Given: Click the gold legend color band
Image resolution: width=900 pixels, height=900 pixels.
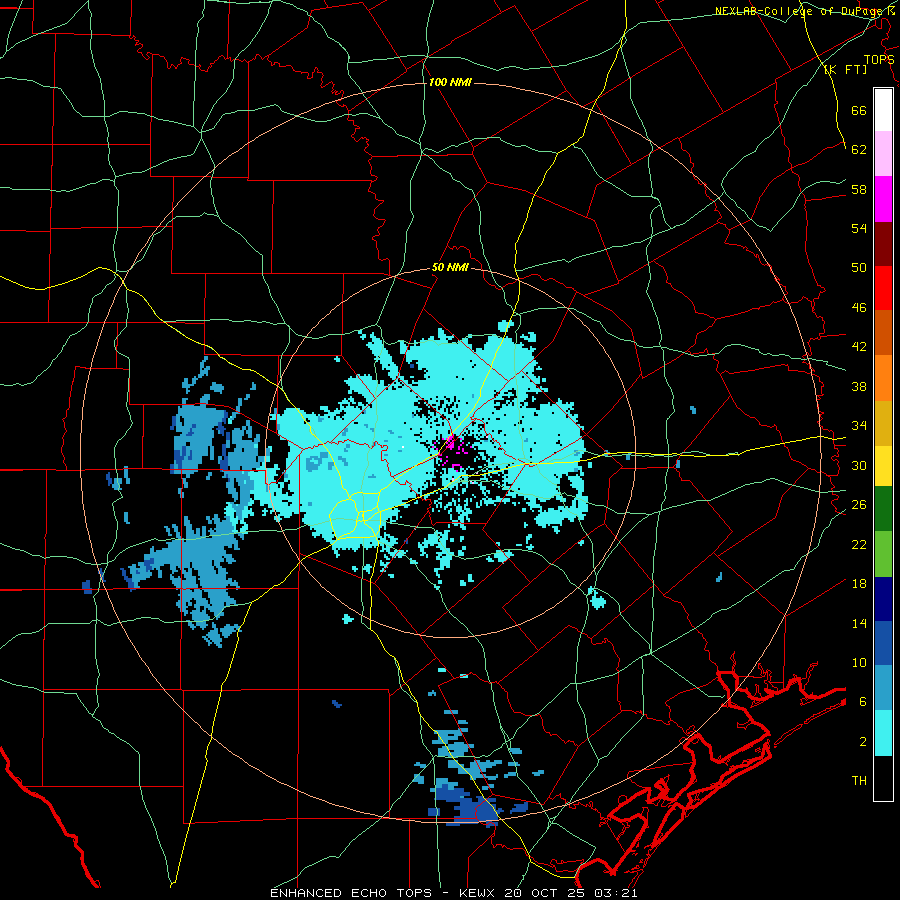Looking at the screenshot, I should pos(883,423).
